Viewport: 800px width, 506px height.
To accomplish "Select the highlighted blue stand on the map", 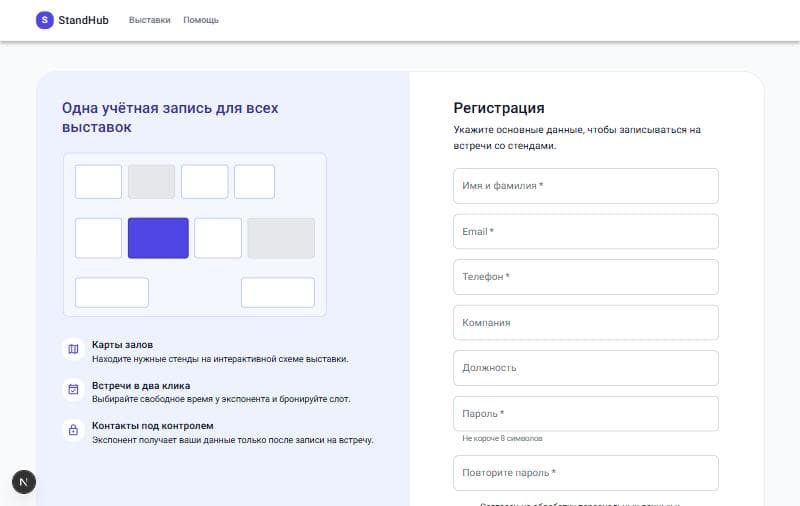I will point(158,238).
